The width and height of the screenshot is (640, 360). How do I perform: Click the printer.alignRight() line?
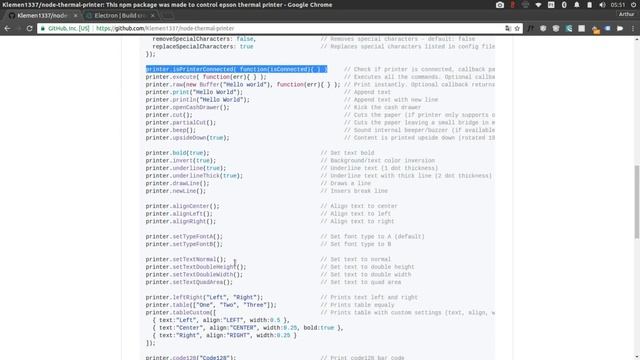(x=181, y=221)
